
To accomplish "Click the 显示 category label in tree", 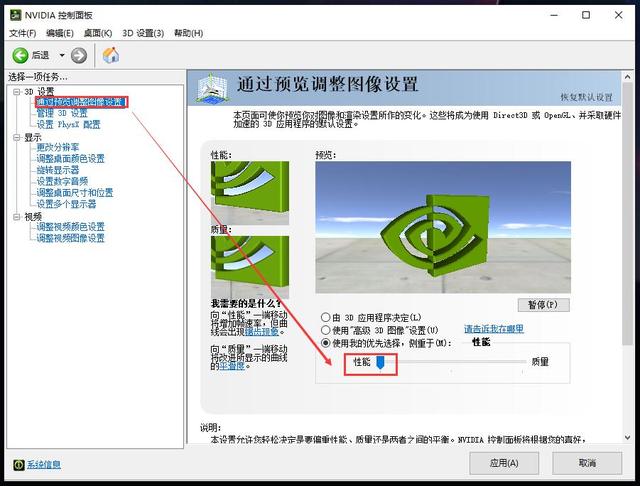I will (33, 138).
